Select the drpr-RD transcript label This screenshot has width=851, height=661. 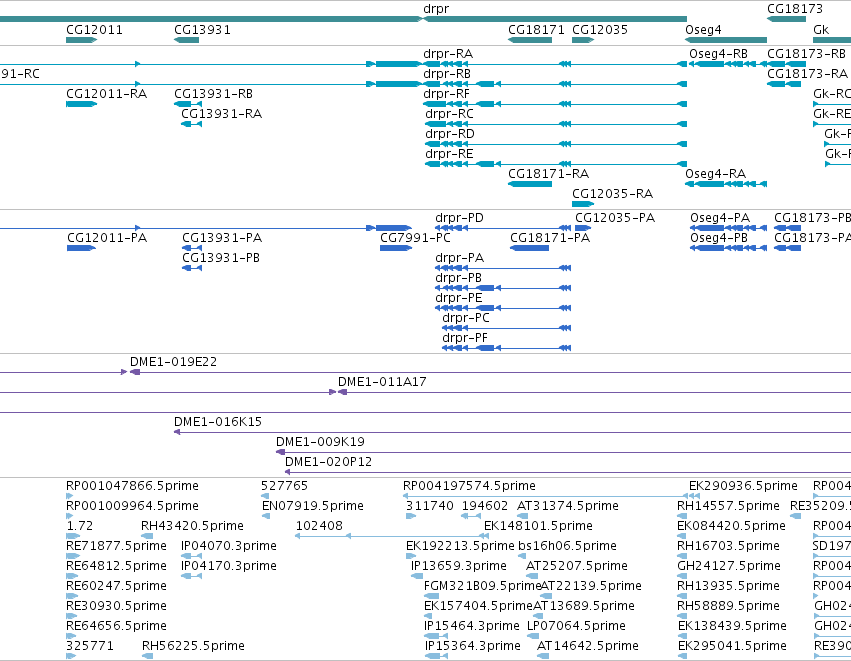click(449, 134)
